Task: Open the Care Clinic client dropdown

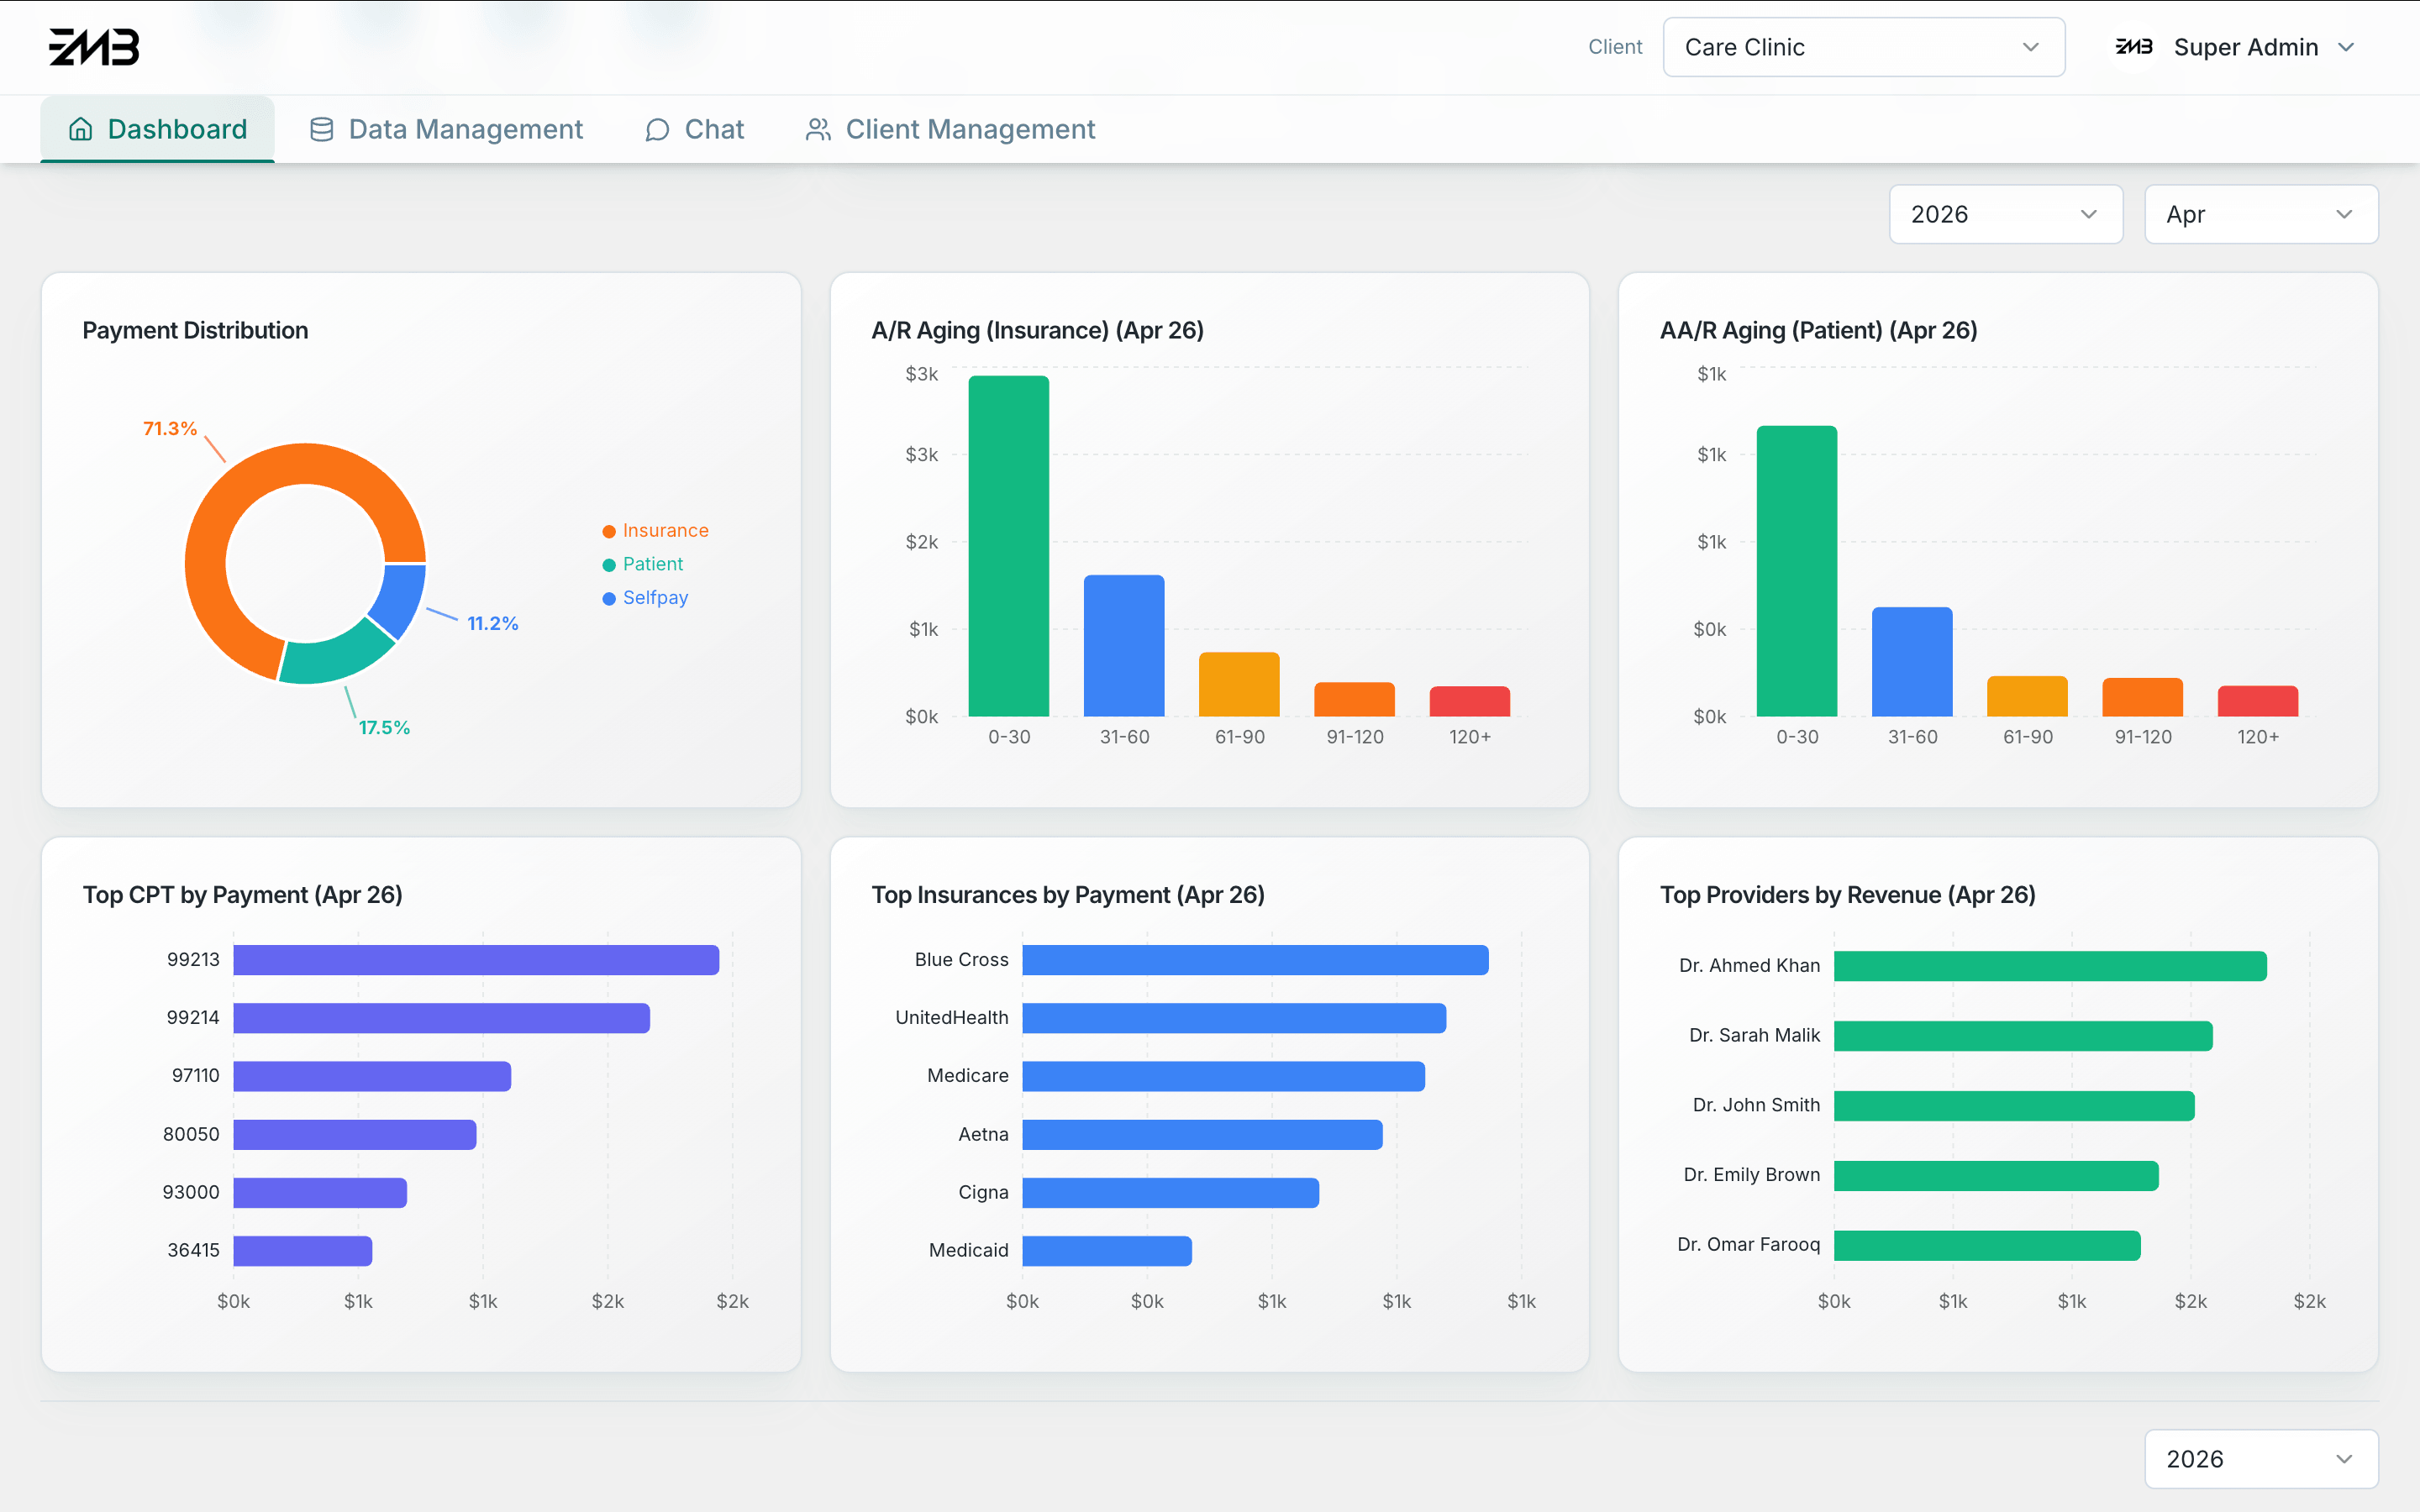Action: 1863,47
